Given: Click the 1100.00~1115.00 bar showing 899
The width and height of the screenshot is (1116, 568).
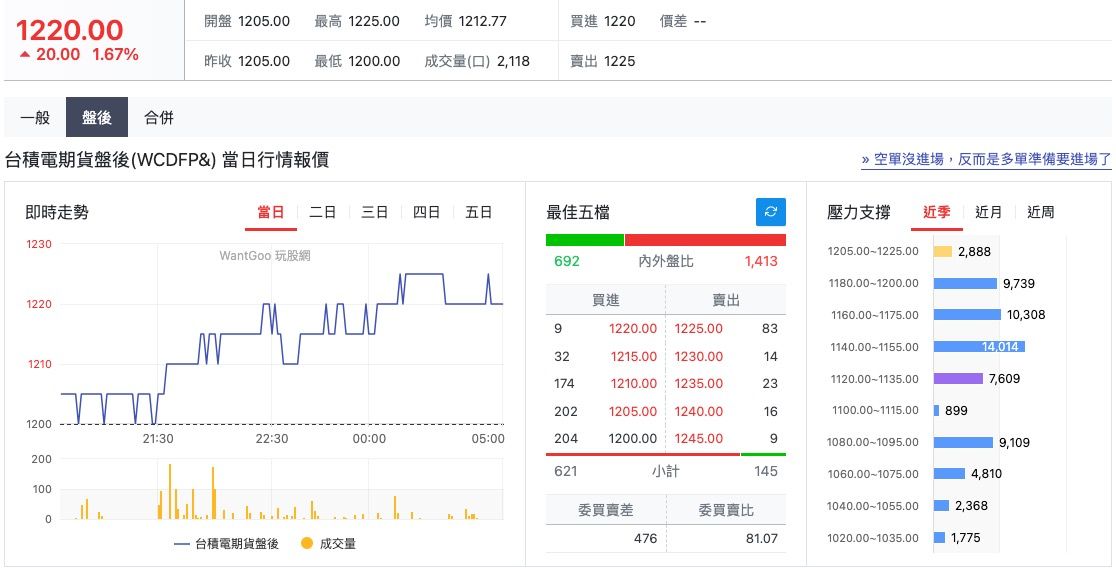Looking at the screenshot, I should coord(937,410).
